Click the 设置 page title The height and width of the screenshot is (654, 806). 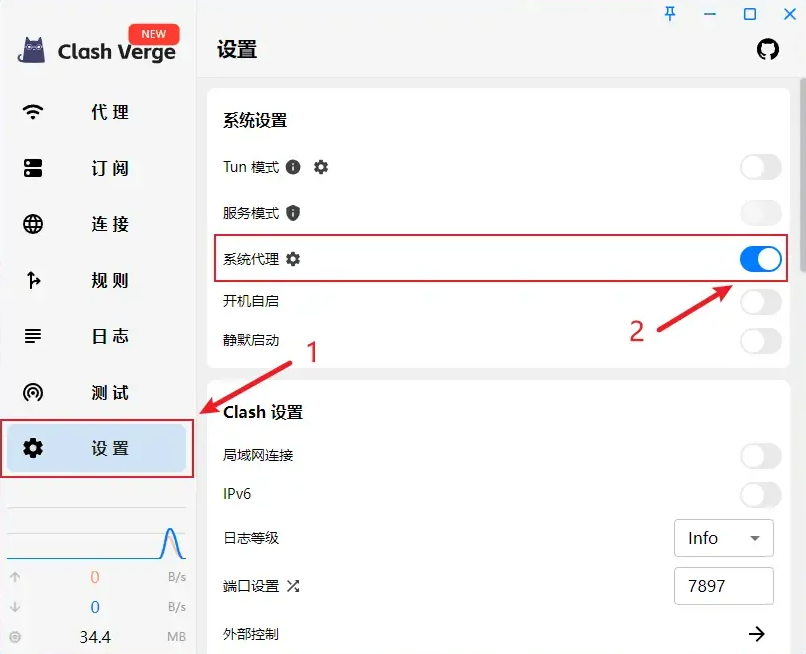[x=236, y=50]
